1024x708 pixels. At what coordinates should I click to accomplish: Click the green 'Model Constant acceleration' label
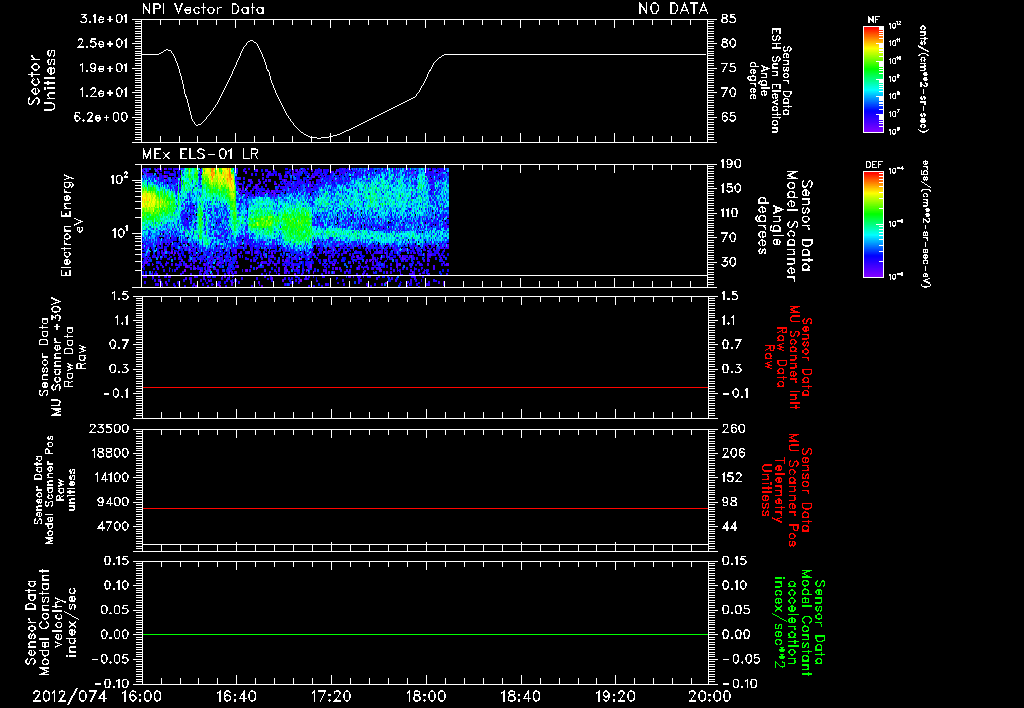point(799,624)
